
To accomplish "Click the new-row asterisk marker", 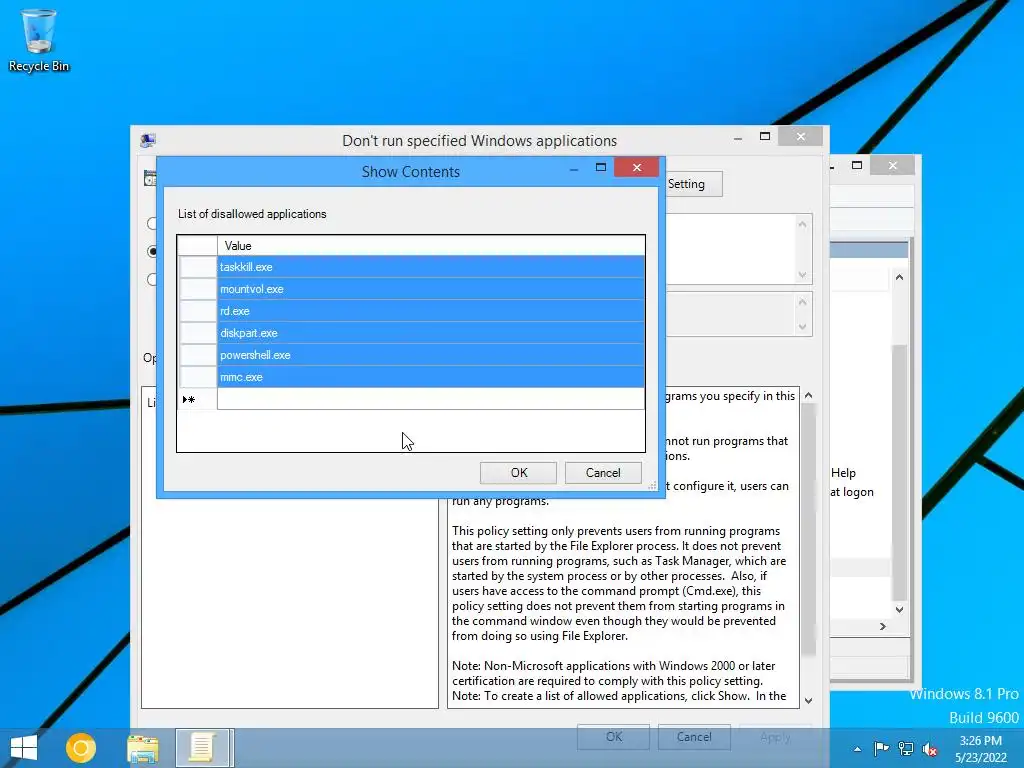I will click(x=190, y=399).
